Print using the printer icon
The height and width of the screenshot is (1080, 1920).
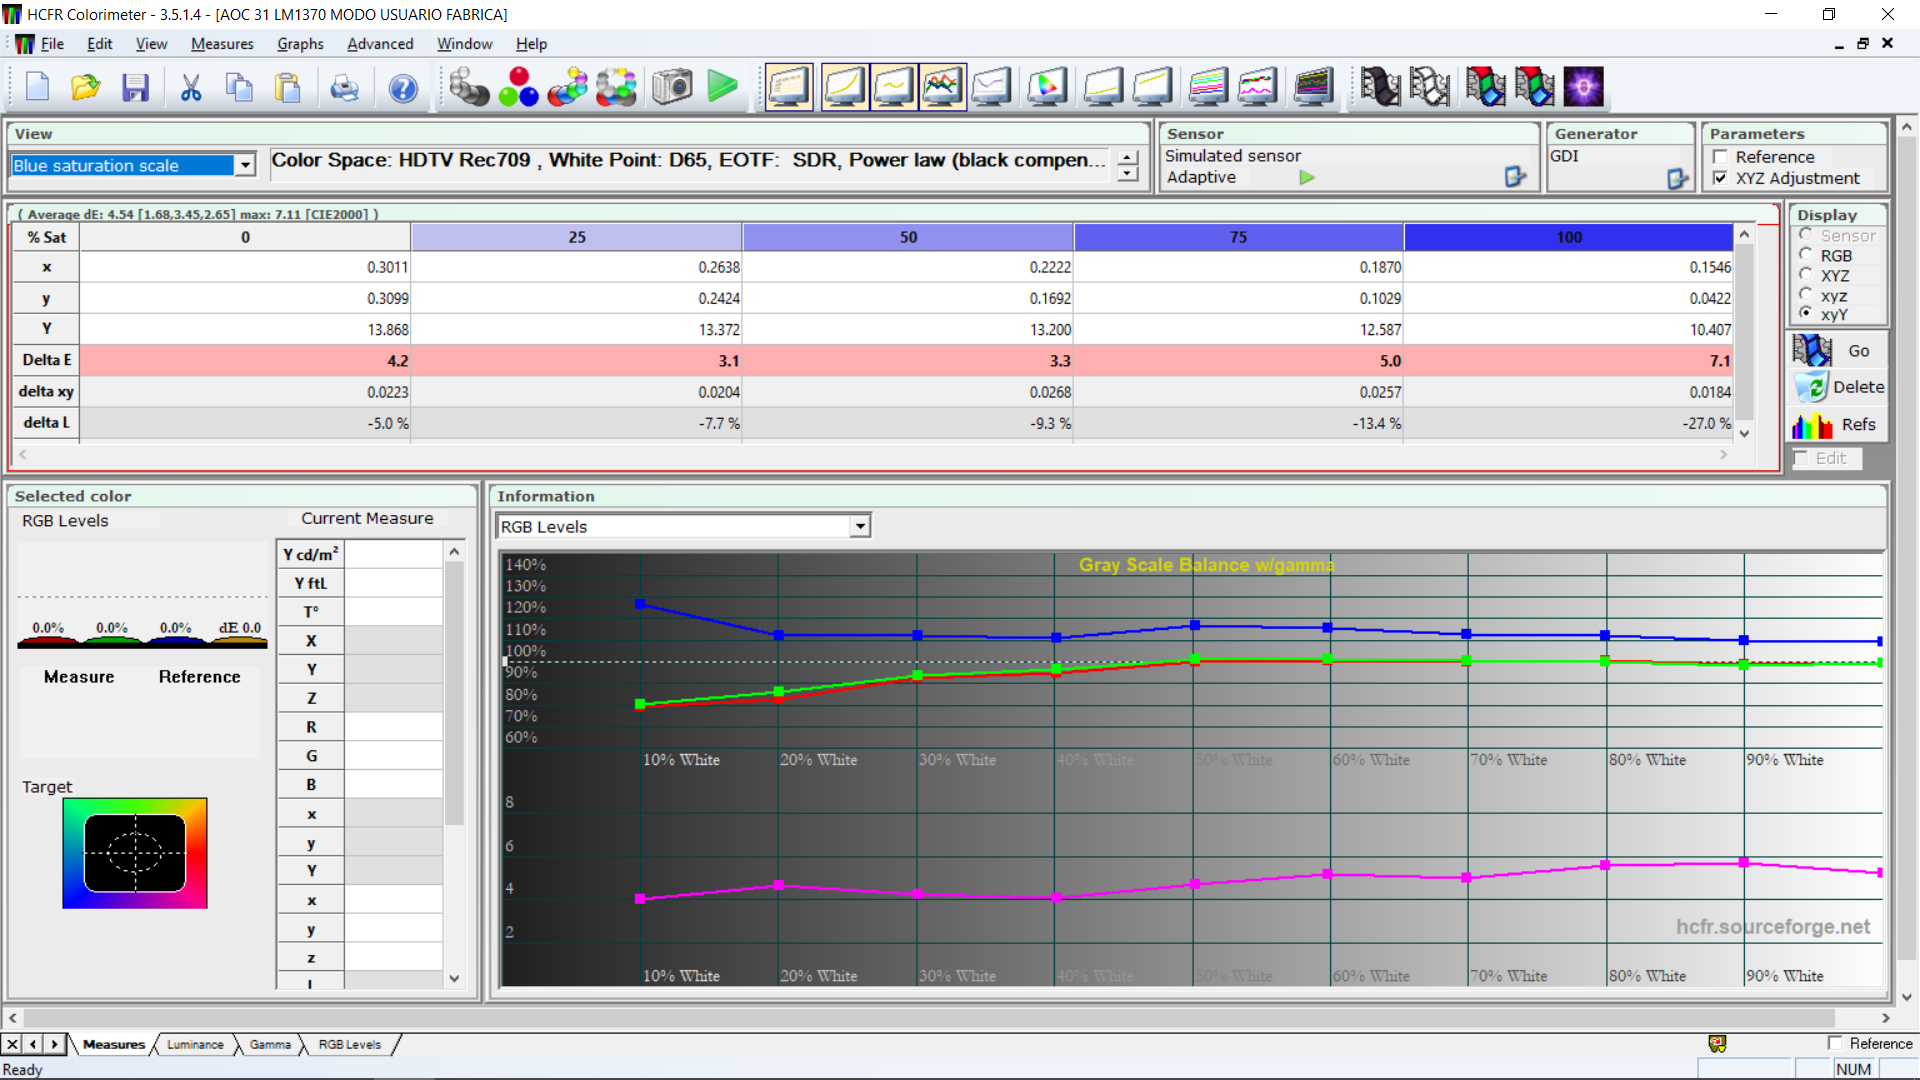[x=344, y=88]
